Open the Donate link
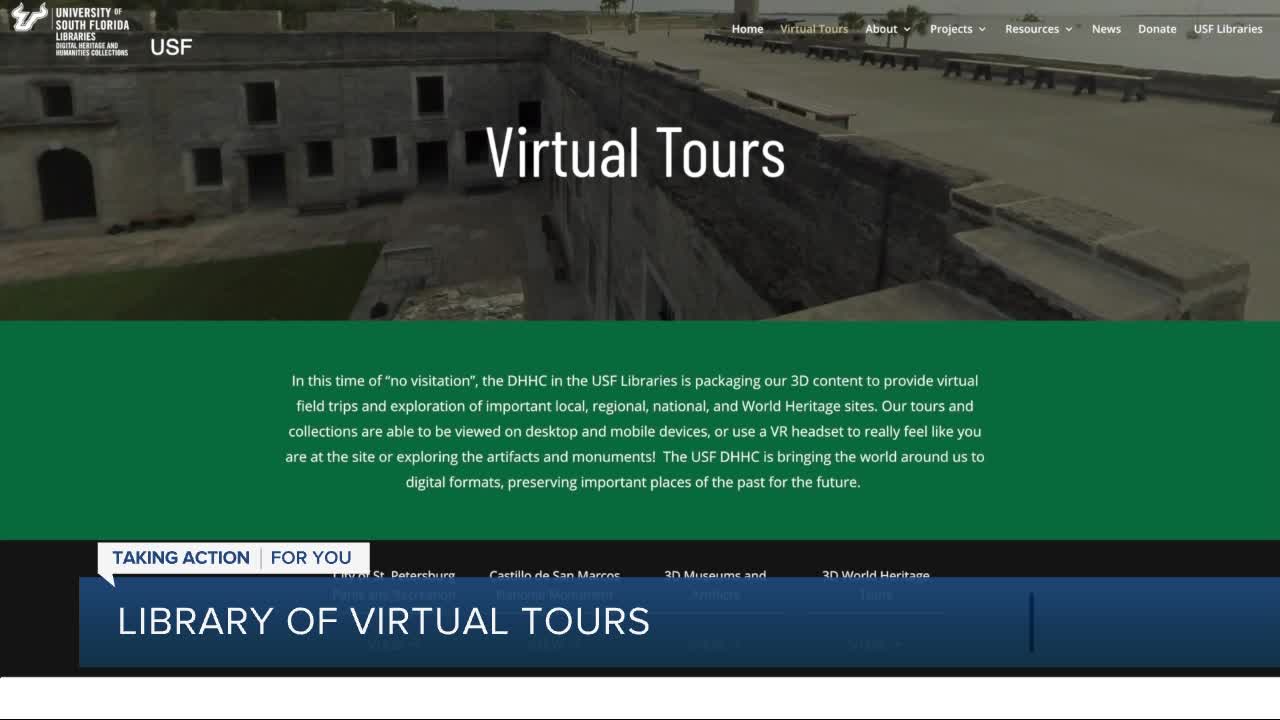Viewport: 1280px width, 720px height. click(x=1157, y=29)
